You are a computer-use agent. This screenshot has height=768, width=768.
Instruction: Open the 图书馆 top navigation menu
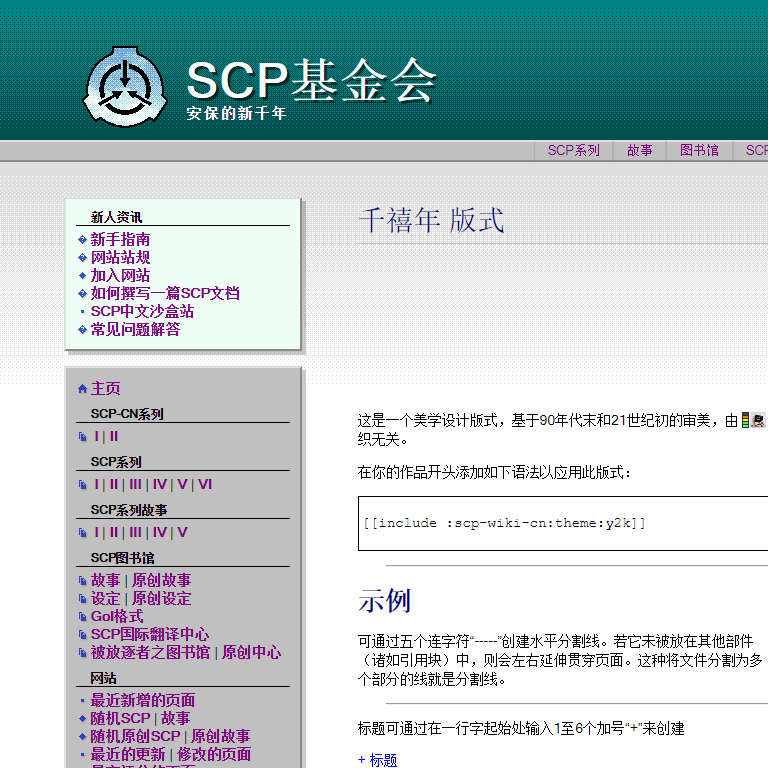[x=699, y=151]
